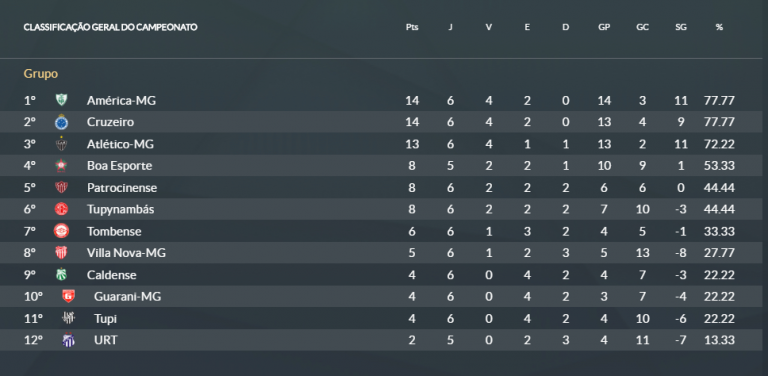Screen dimensions: 768x376
Task: Click the Atlético-MG club crest icon
Action: [61, 144]
